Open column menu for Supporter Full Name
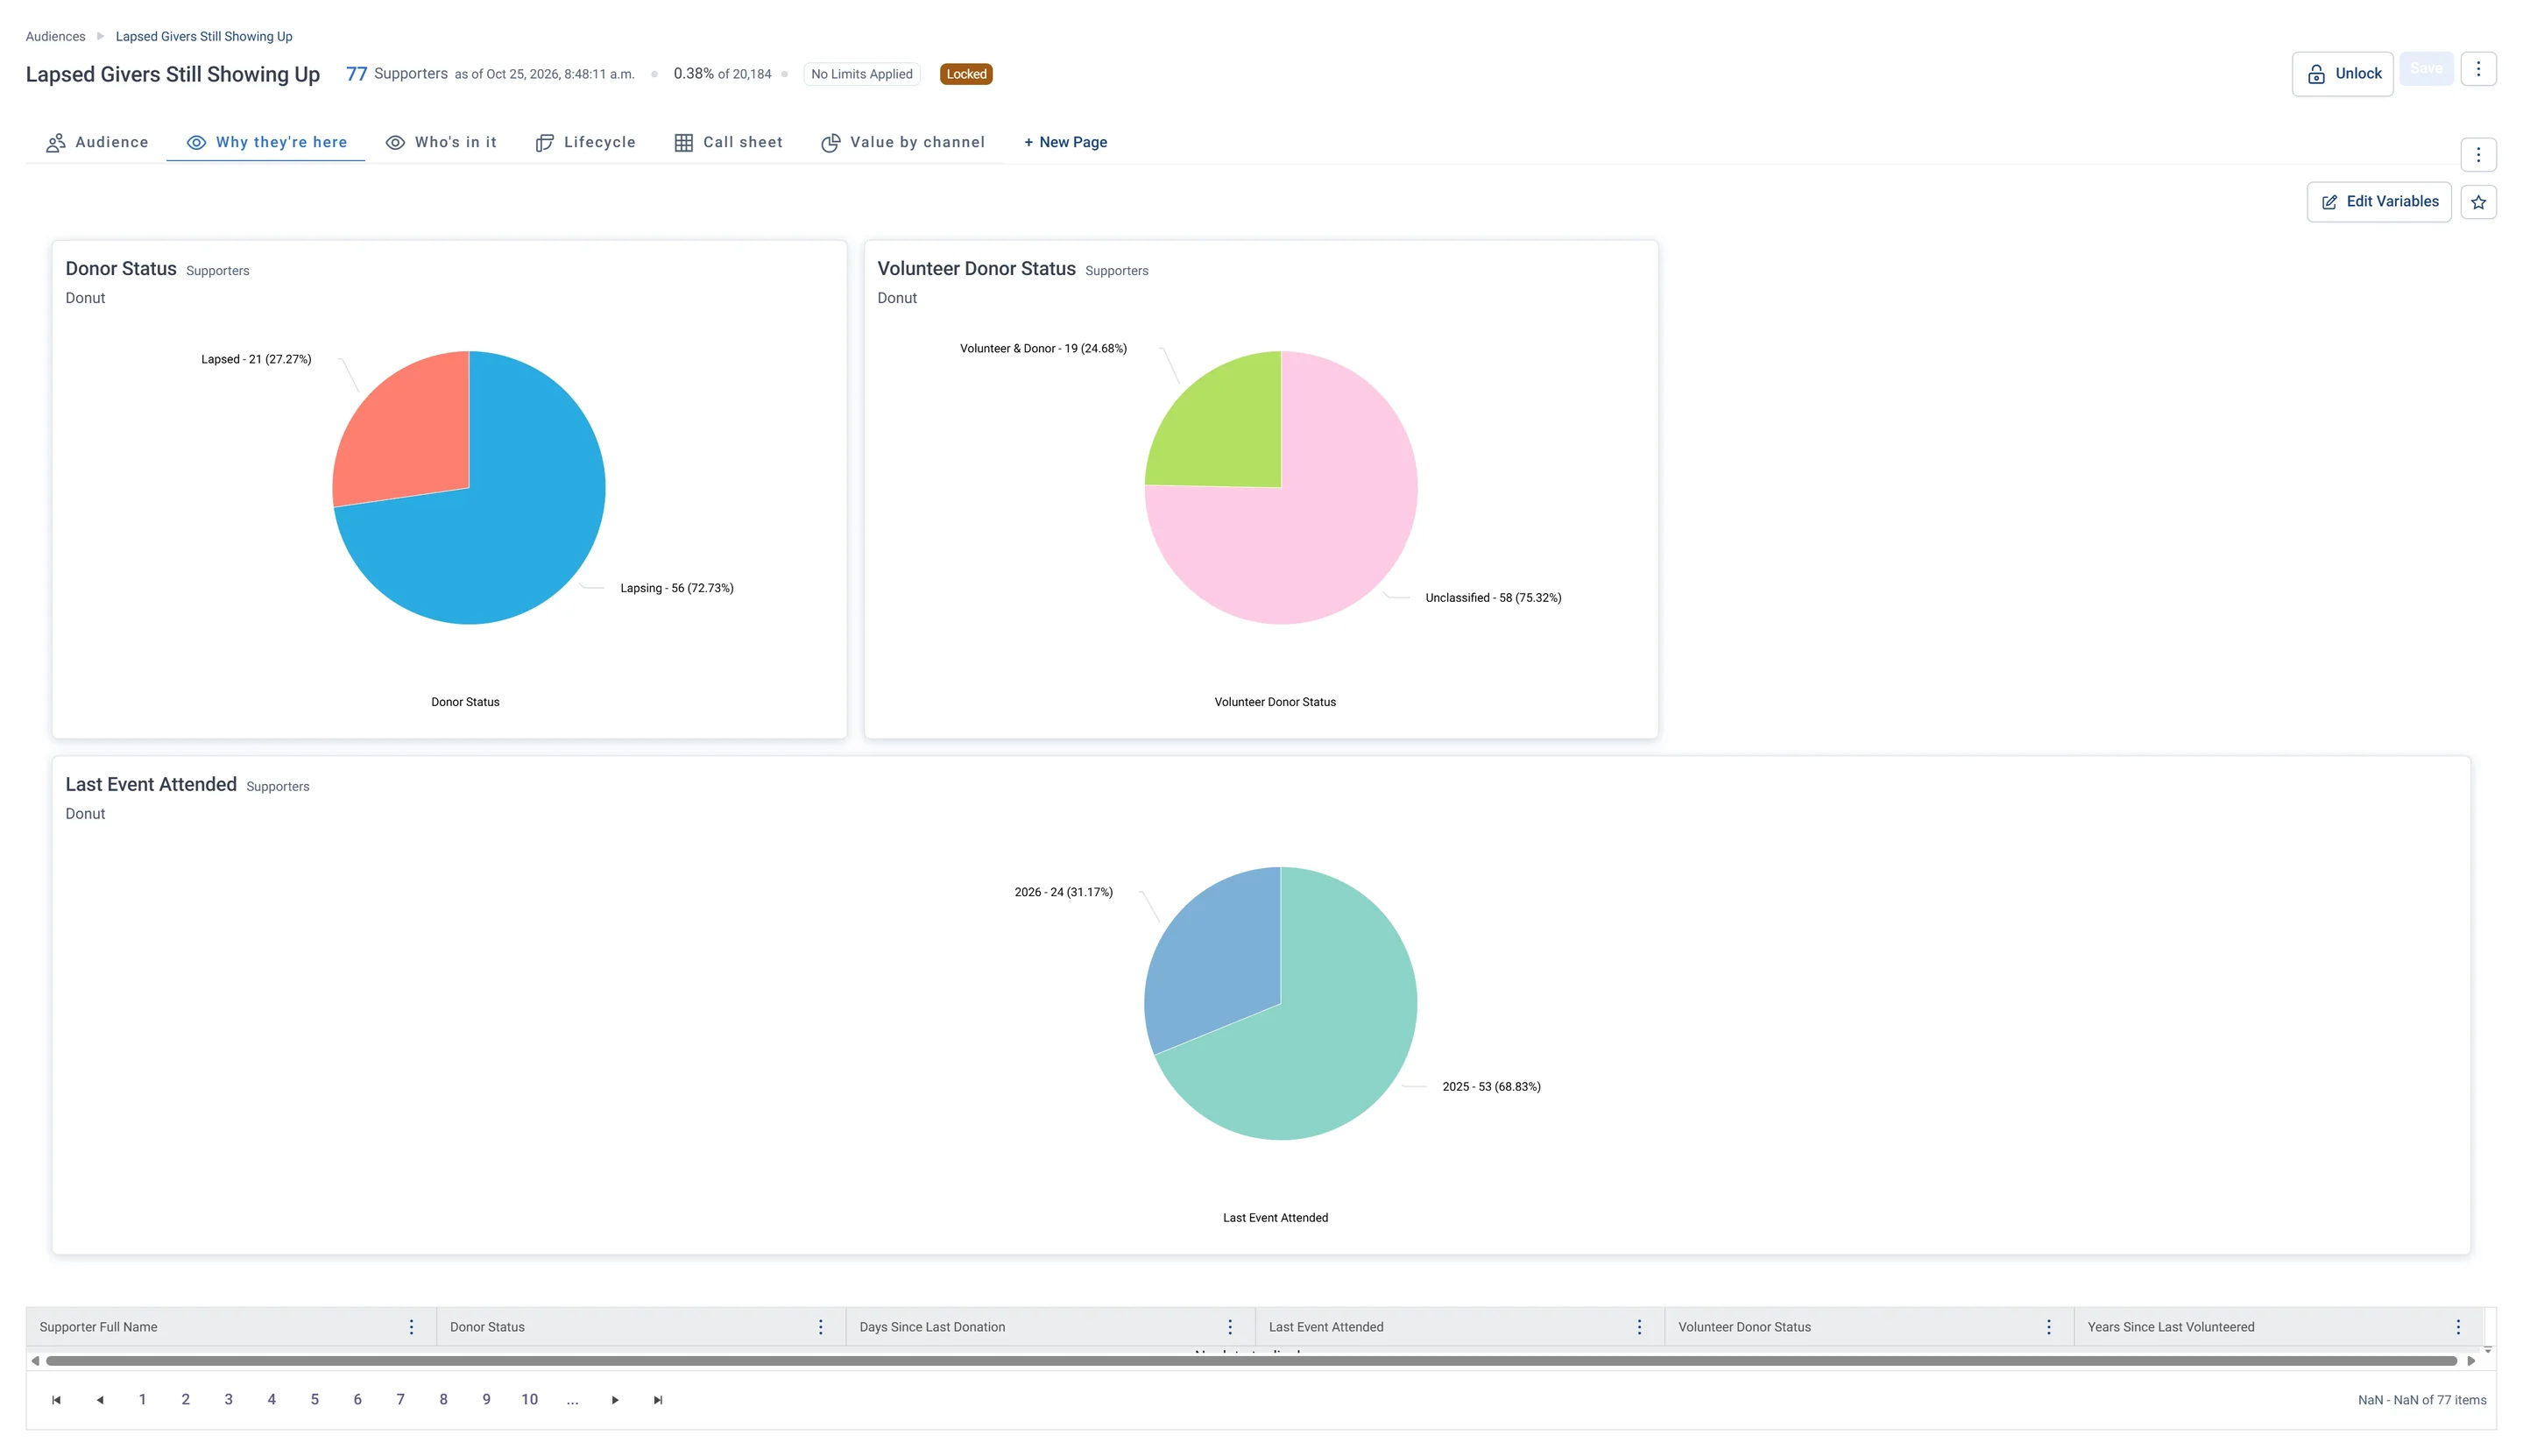 tap(411, 1326)
